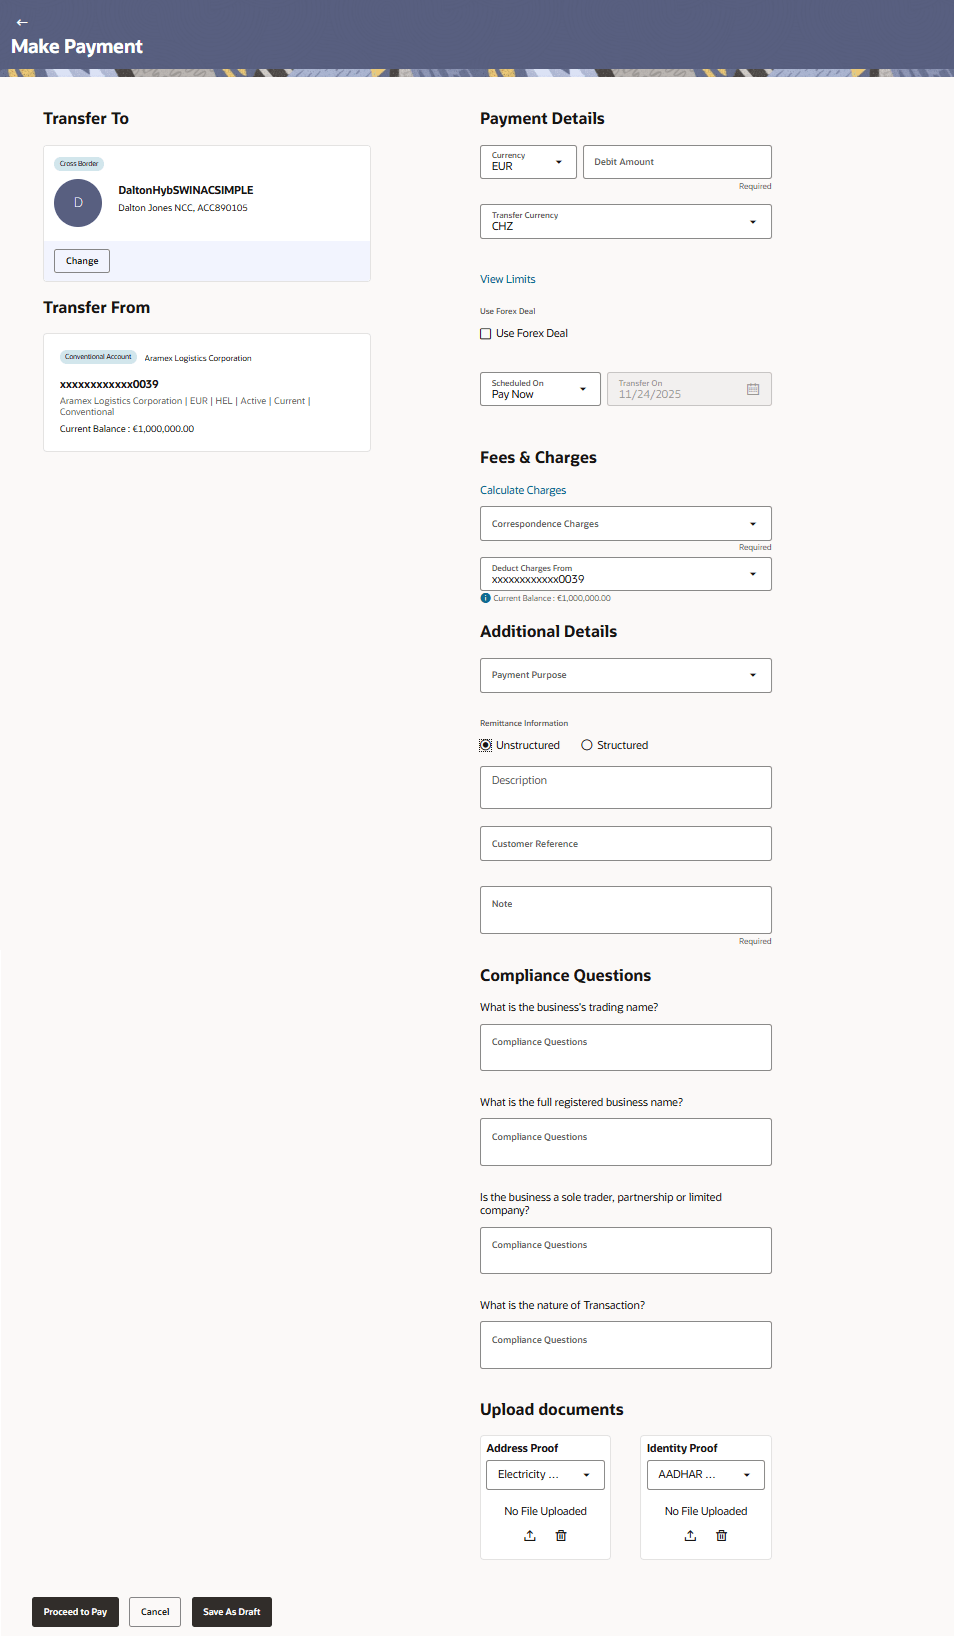Upload a file for Identity Proof
This screenshot has width=954, height=1636.
(x=690, y=1536)
